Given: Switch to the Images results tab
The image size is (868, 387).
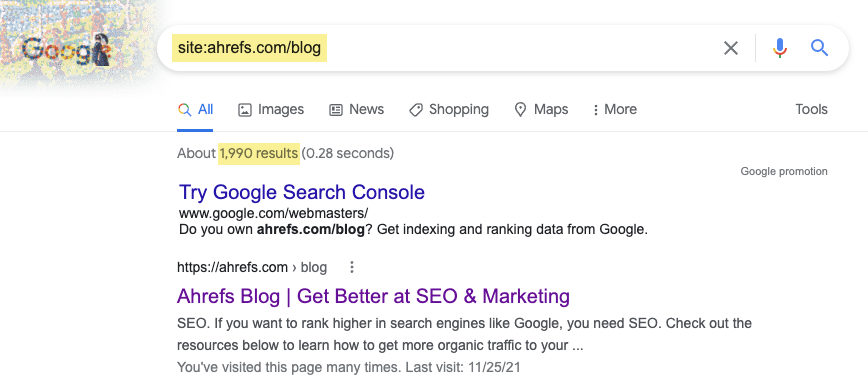Looking at the screenshot, I should click(271, 110).
